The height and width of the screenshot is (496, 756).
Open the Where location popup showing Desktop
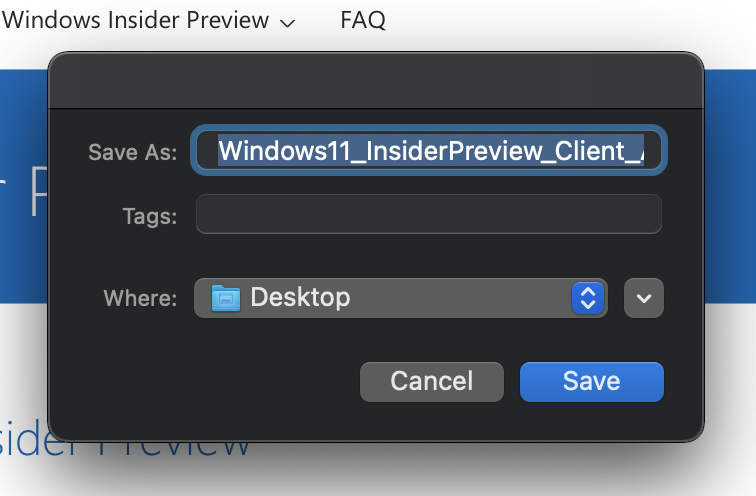coord(401,298)
